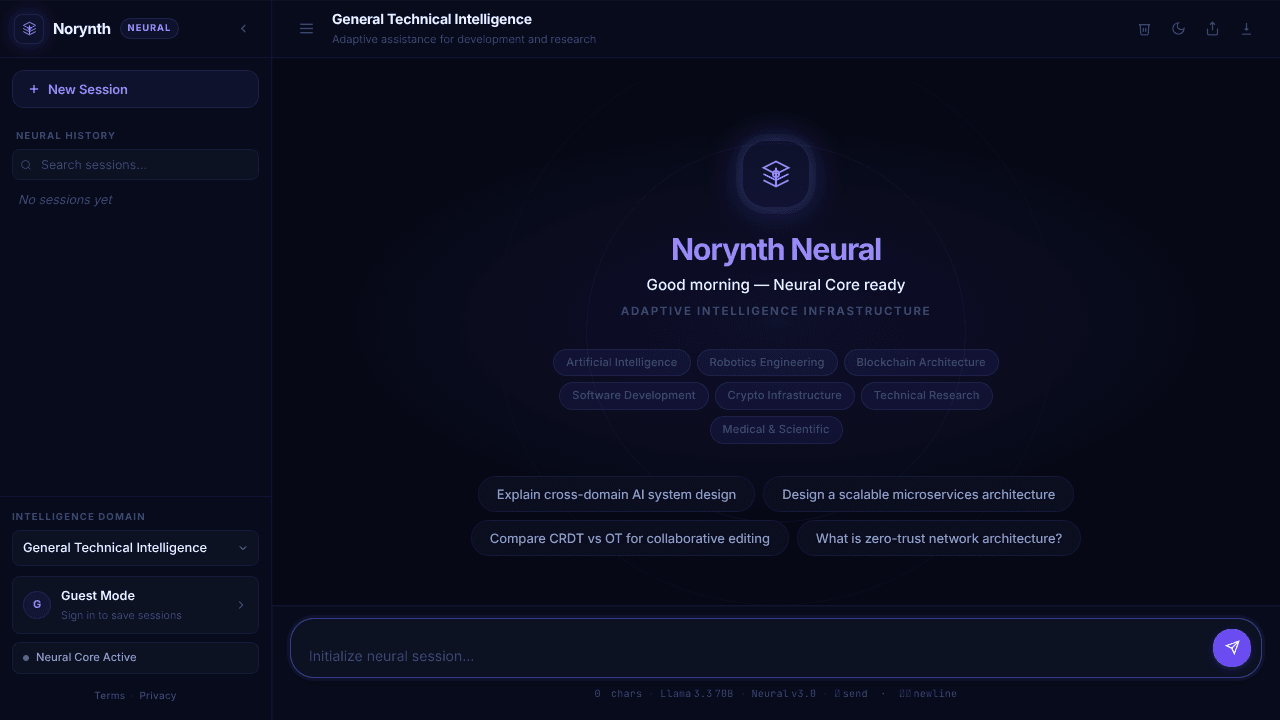Open the Privacy link
Viewport: 1280px width, 720px height.
(158, 696)
